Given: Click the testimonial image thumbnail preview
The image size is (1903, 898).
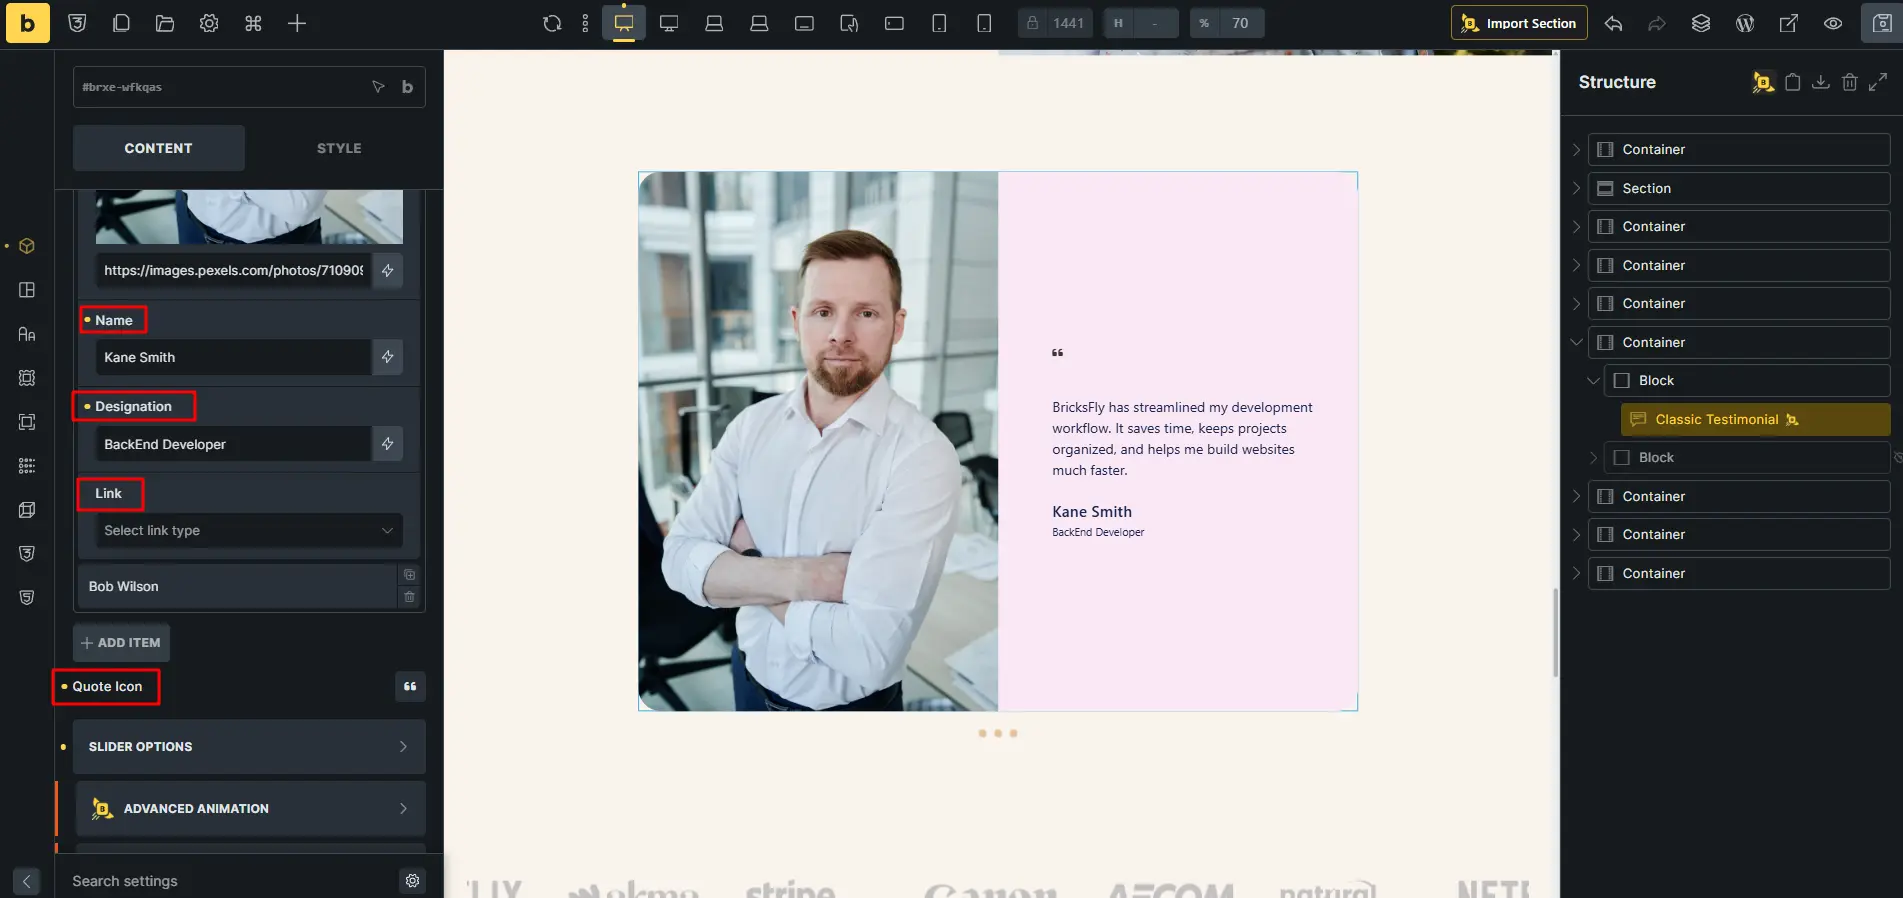Looking at the screenshot, I should (x=249, y=217).
